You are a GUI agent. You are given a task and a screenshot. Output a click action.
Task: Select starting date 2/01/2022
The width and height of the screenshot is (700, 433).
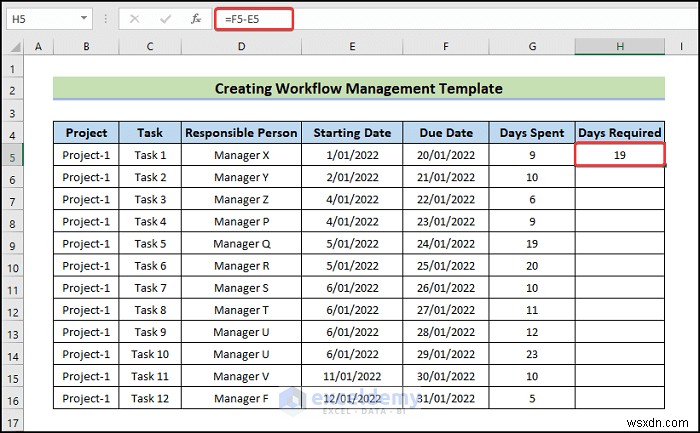[x=352, y=177]
